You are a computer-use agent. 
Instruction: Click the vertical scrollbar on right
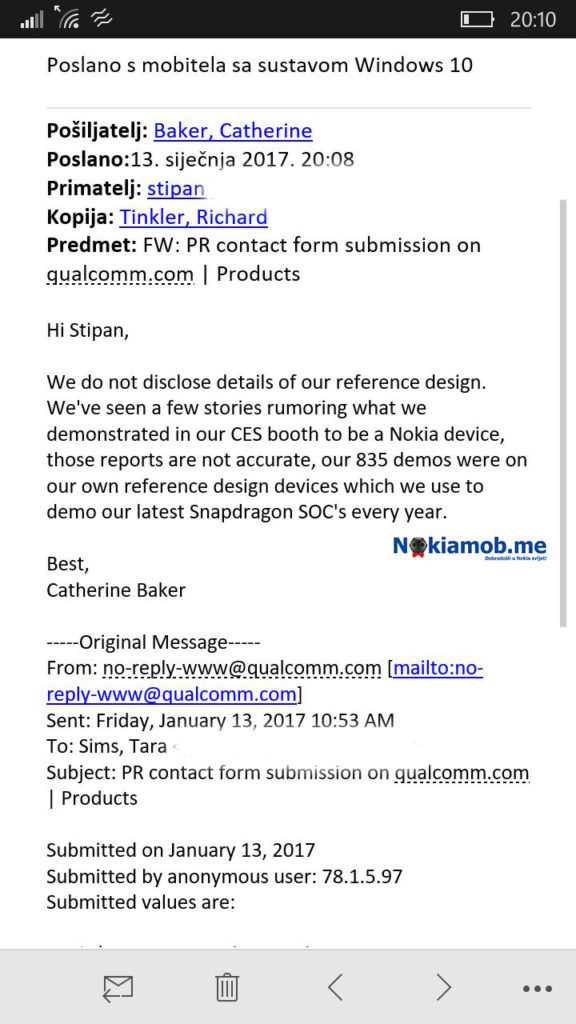click(x=564, y=413)
